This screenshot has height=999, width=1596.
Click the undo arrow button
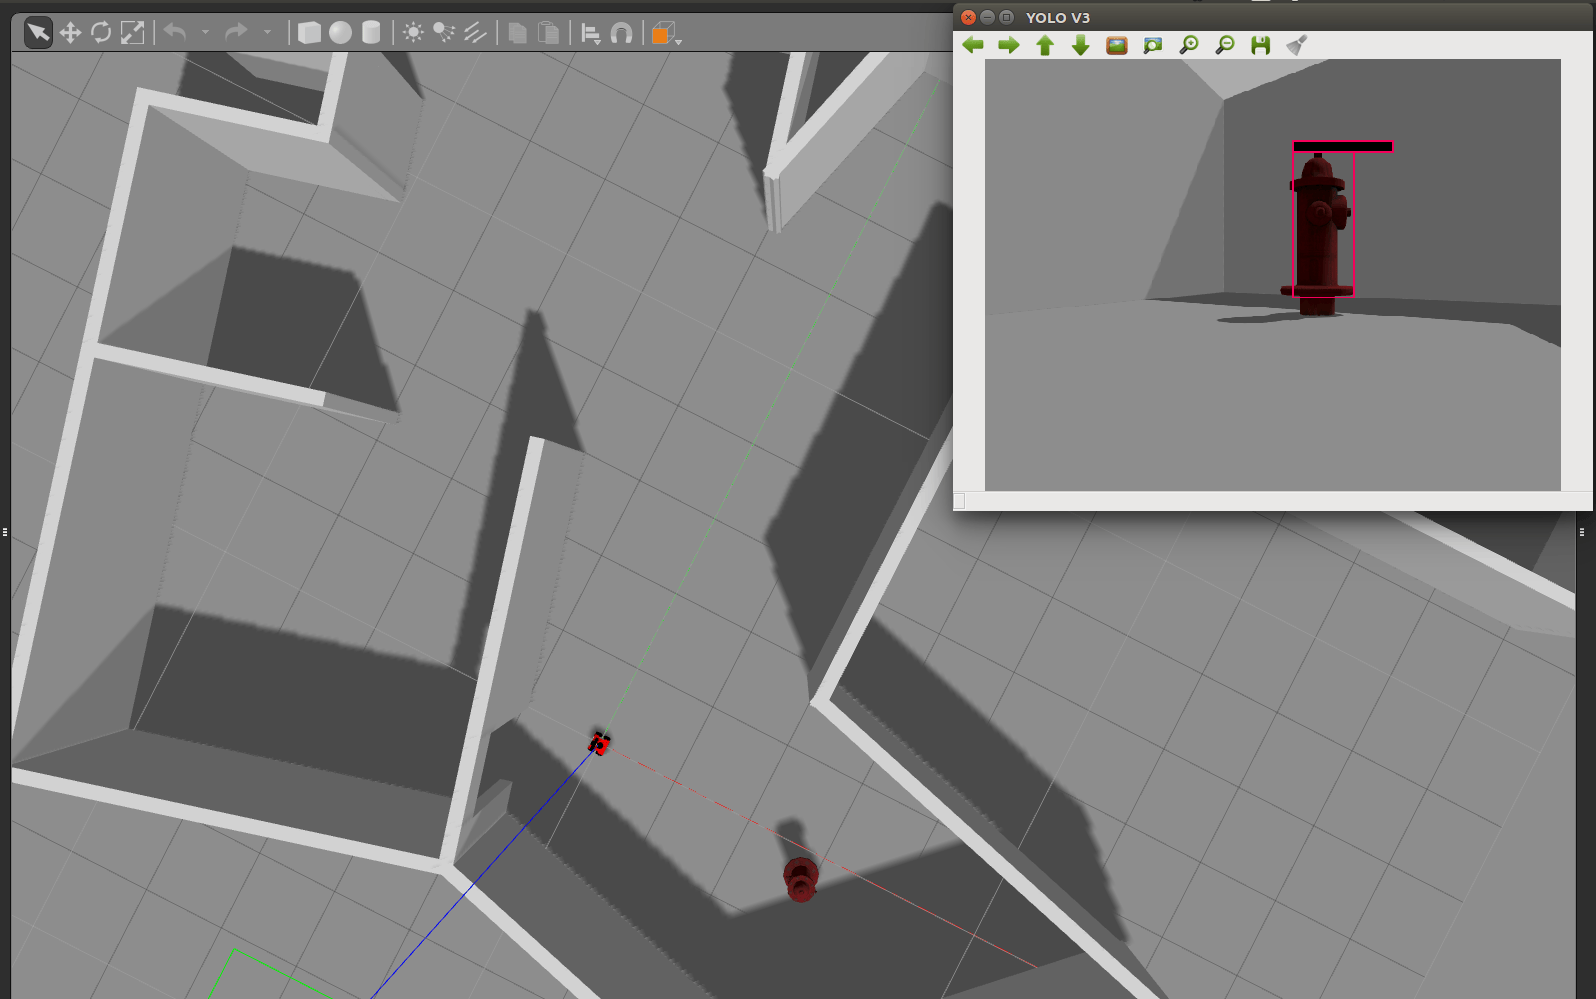tap(175, 33)
